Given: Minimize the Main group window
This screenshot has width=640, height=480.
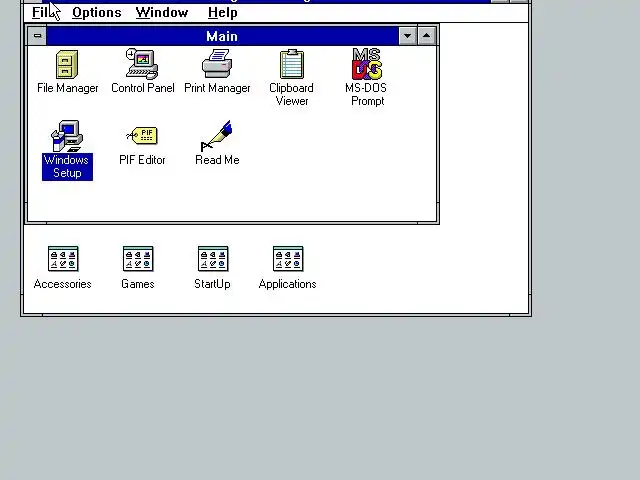Looking at the screenshot, I should pyautogui.click(x=407, y=36).
